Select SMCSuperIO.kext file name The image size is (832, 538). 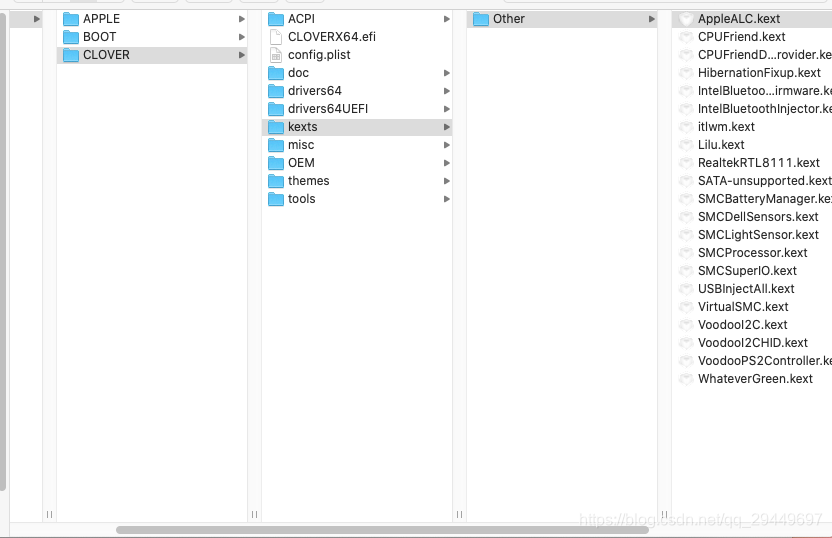coord(747,271)
